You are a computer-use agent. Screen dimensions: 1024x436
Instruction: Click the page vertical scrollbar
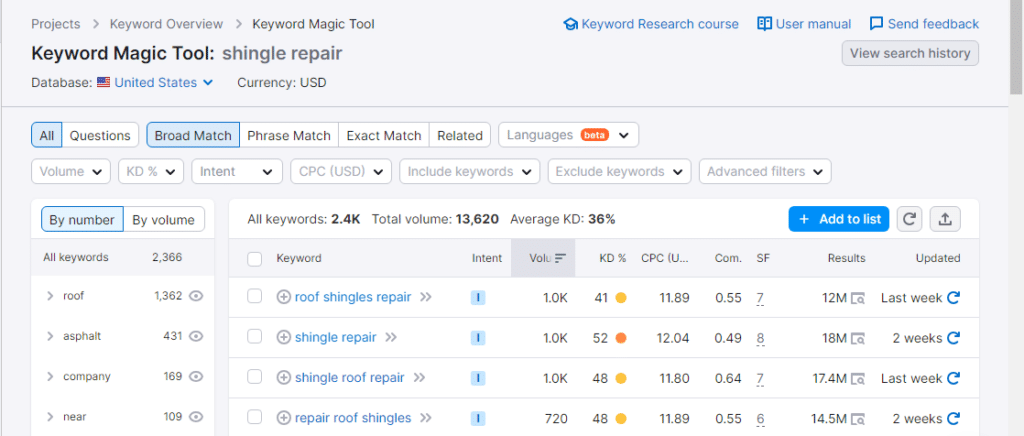point(1017,47)
